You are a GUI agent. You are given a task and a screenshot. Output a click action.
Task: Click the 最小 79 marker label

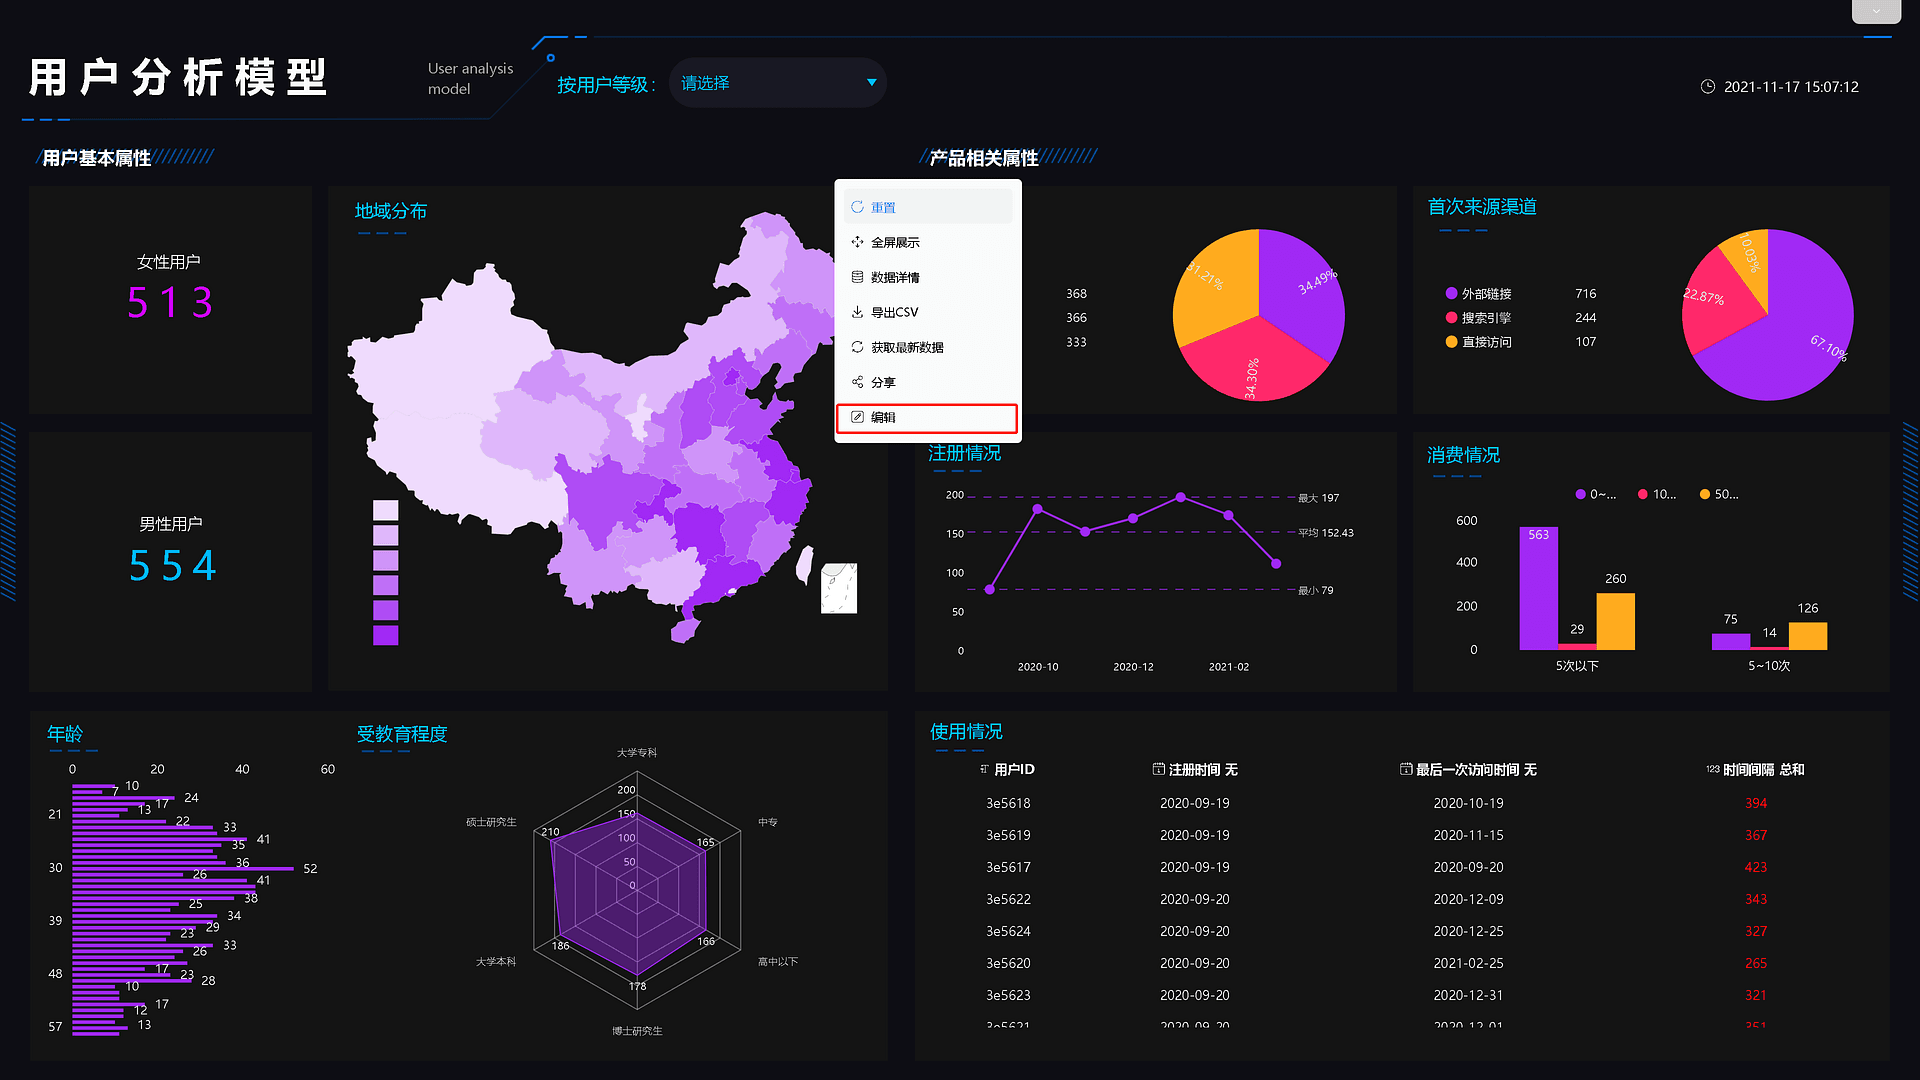coord(1315,591)
